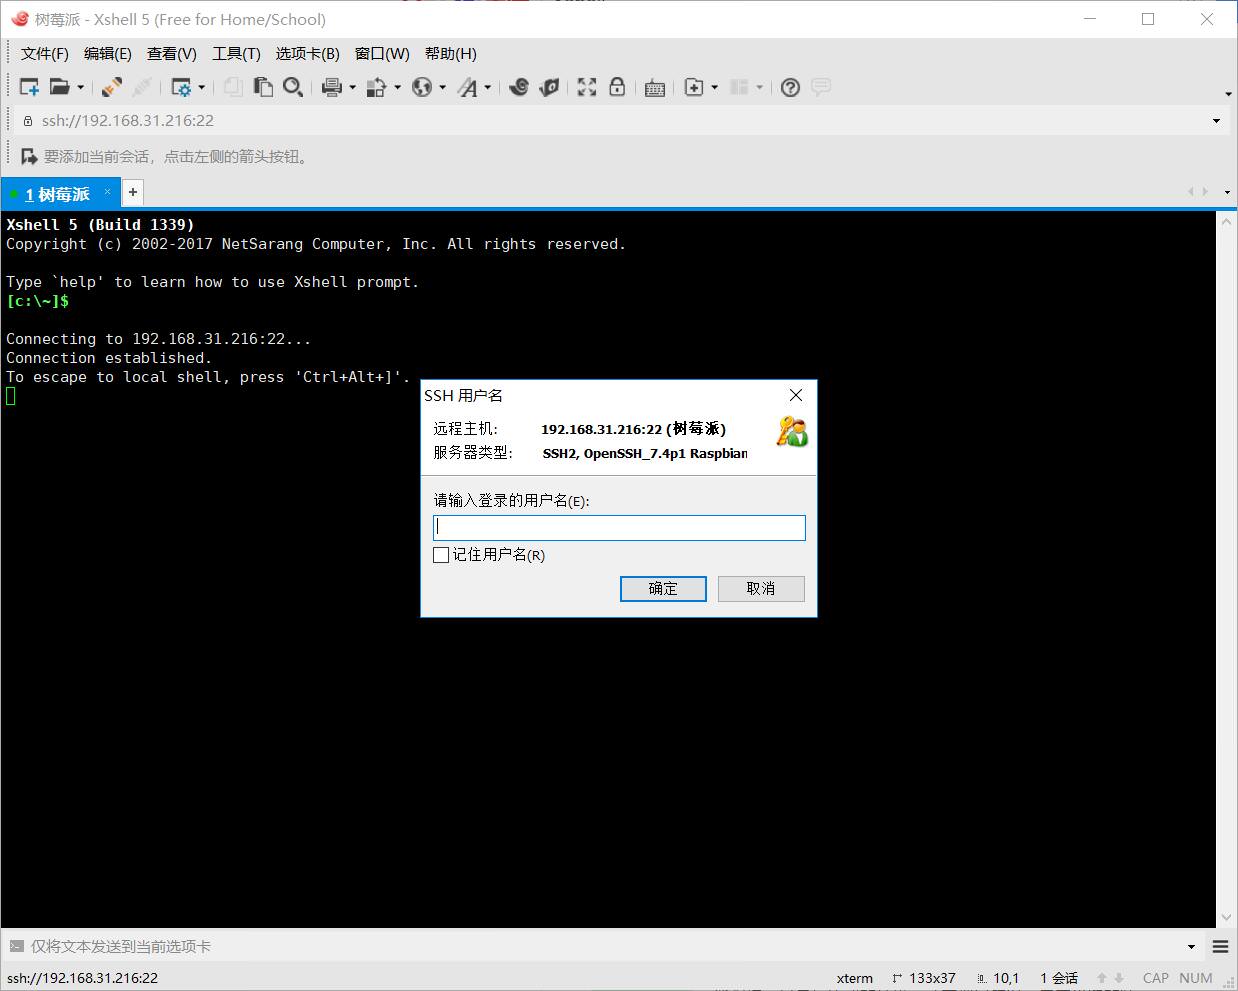Open the Window menu (窗口)
1238x991 pixels.
(x=382, y=54)
